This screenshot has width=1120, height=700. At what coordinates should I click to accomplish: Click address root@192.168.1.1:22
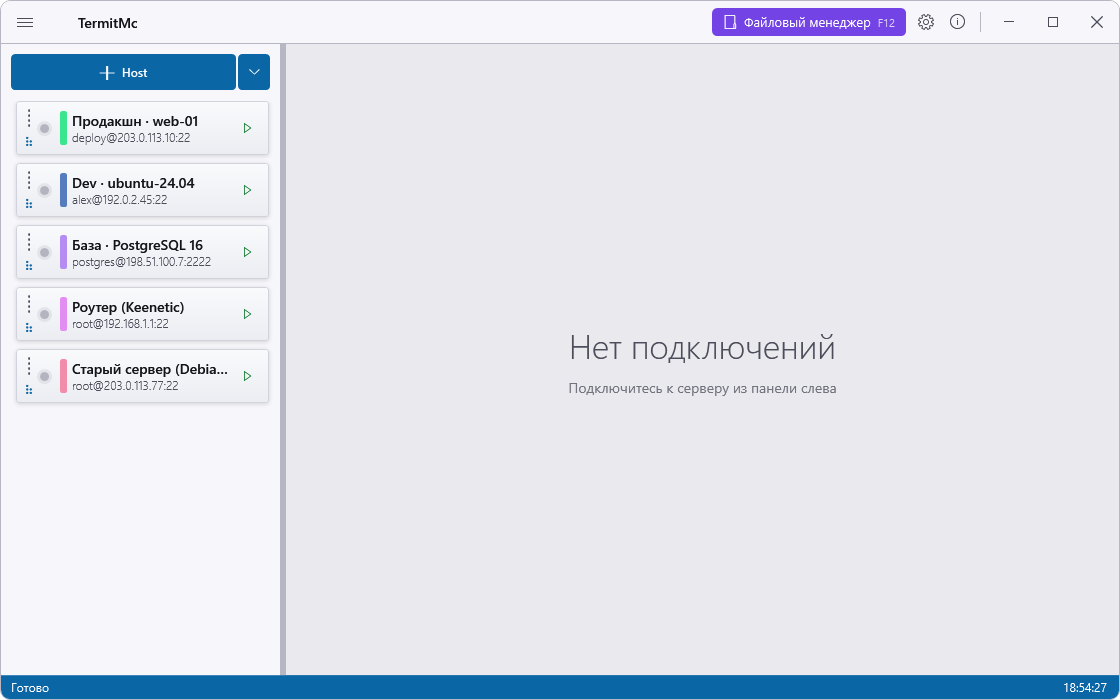(121, 324)
